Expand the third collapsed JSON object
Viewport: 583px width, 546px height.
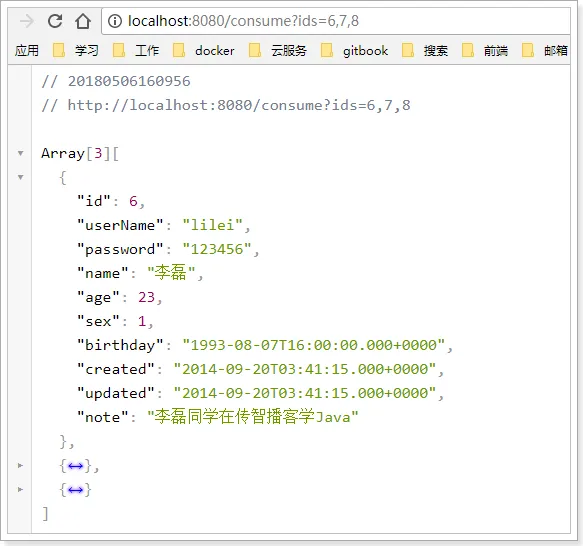[x=21, y=489]
